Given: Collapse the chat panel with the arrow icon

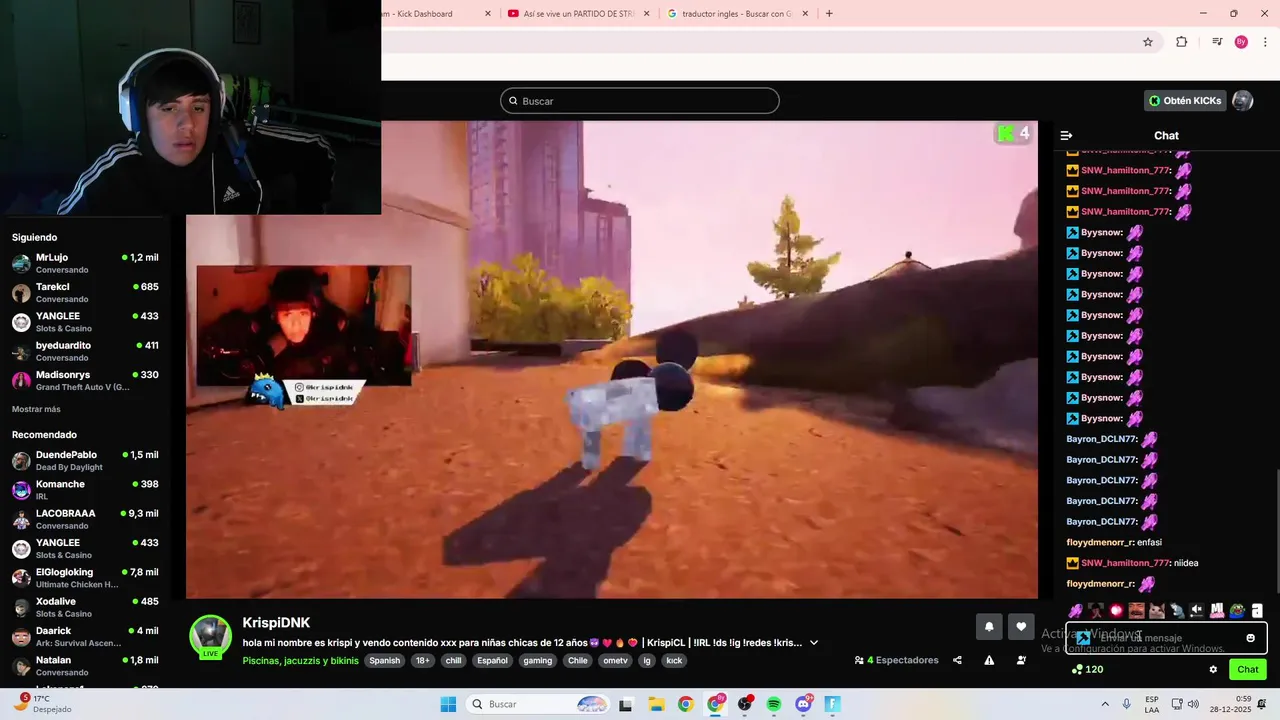Looking at the screenshot, I should tap(1066, 135).
